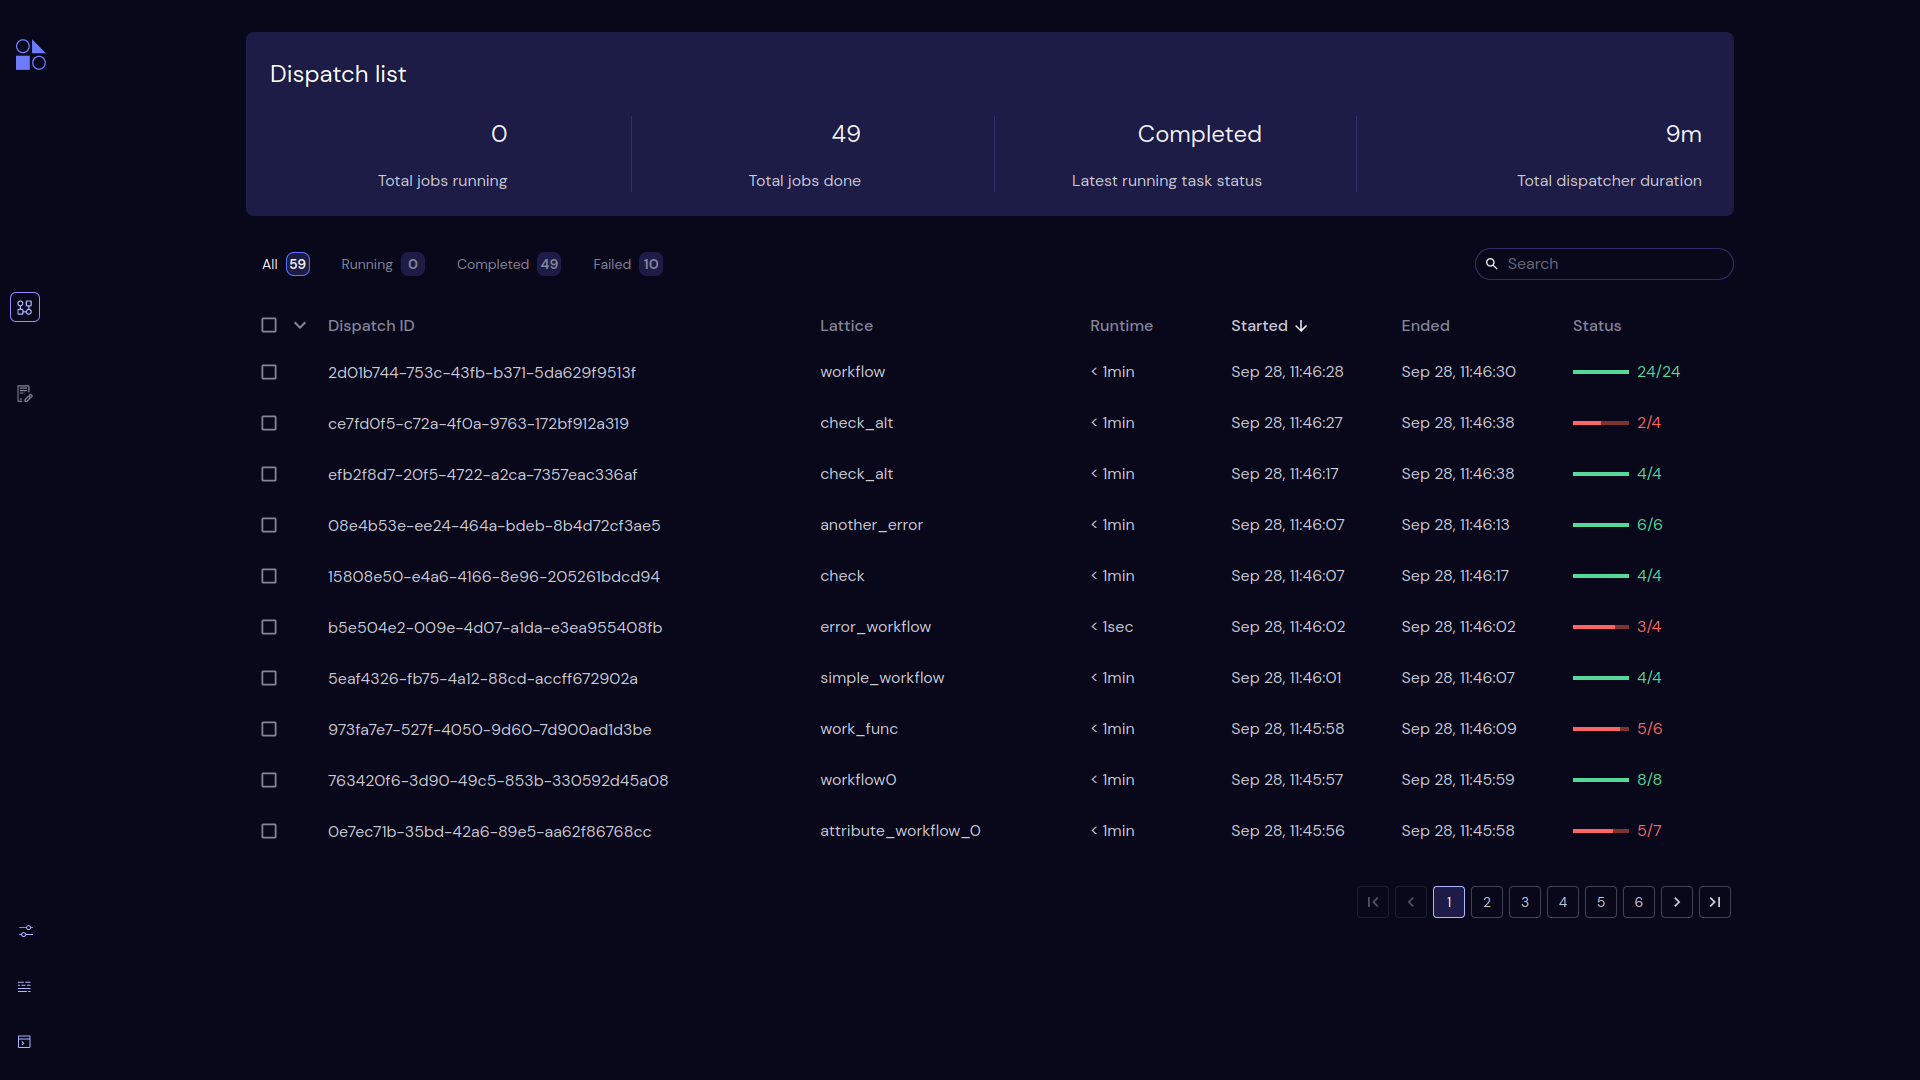Open dispatch b5e504e2-009e-4d07-a1da-e3ea955408fb

click(495, 627)
